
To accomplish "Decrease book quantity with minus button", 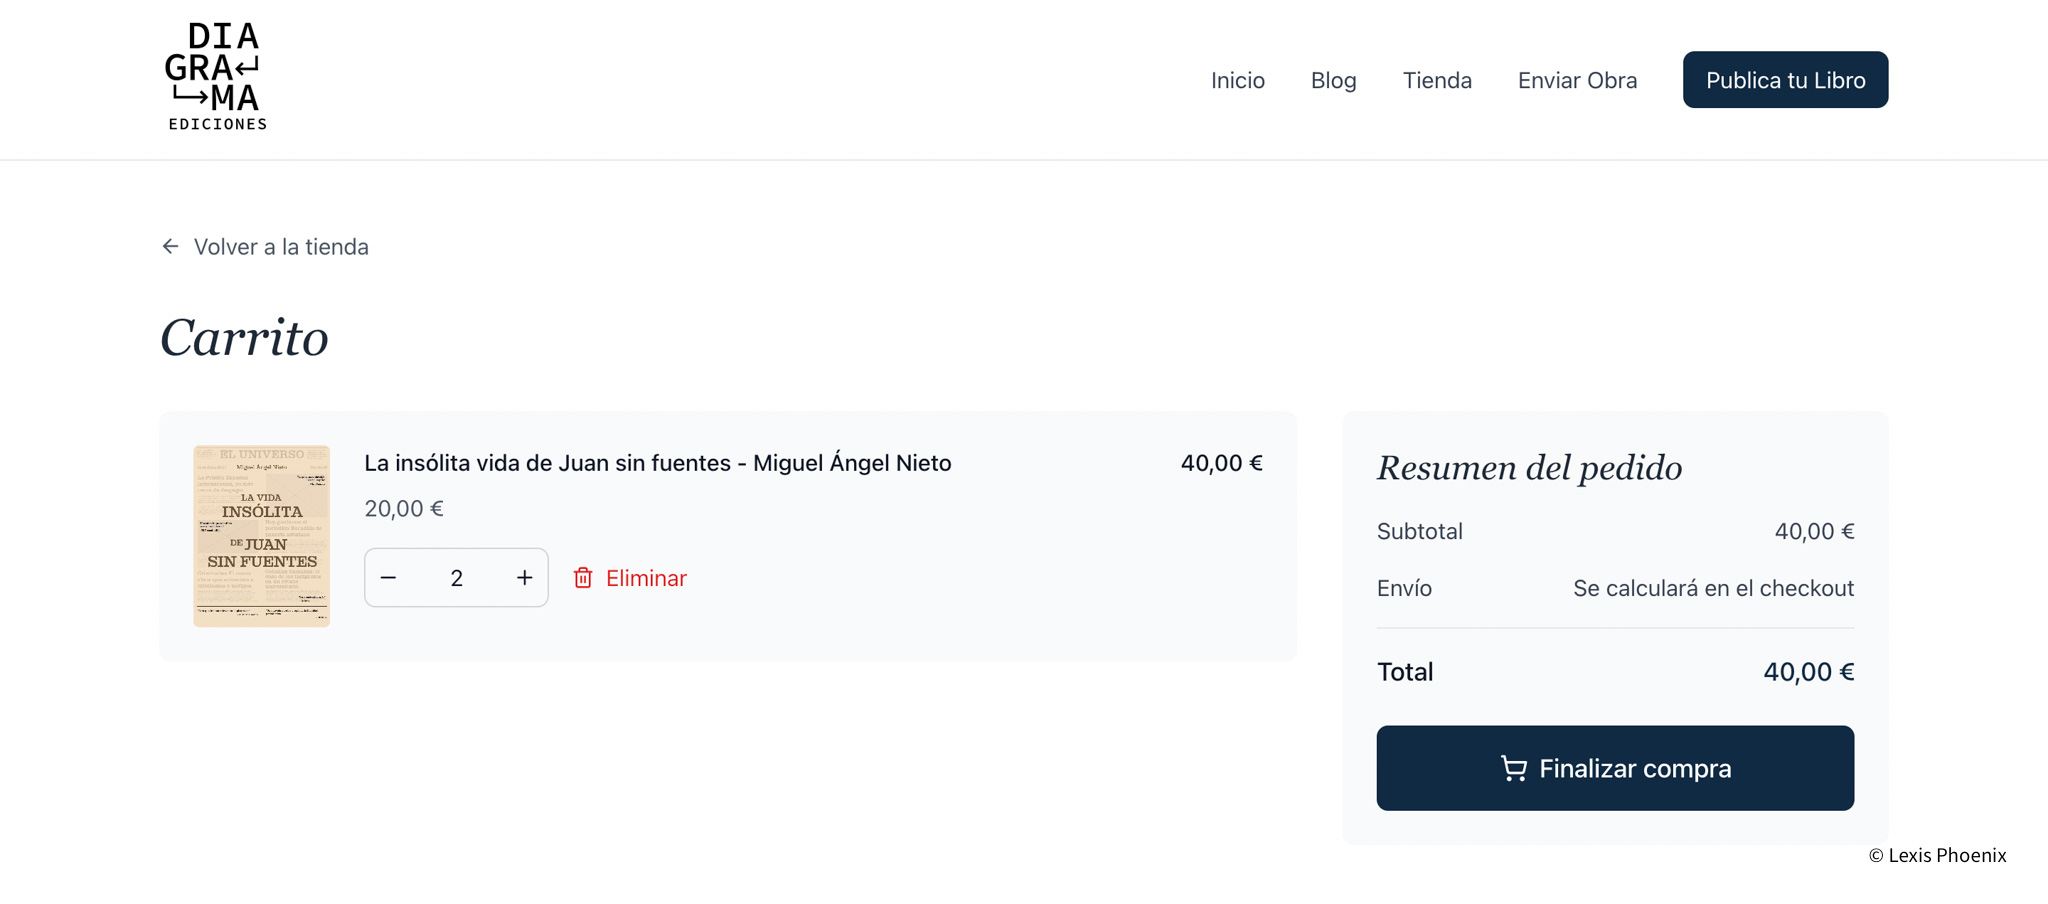I will [x=389, y=578].
